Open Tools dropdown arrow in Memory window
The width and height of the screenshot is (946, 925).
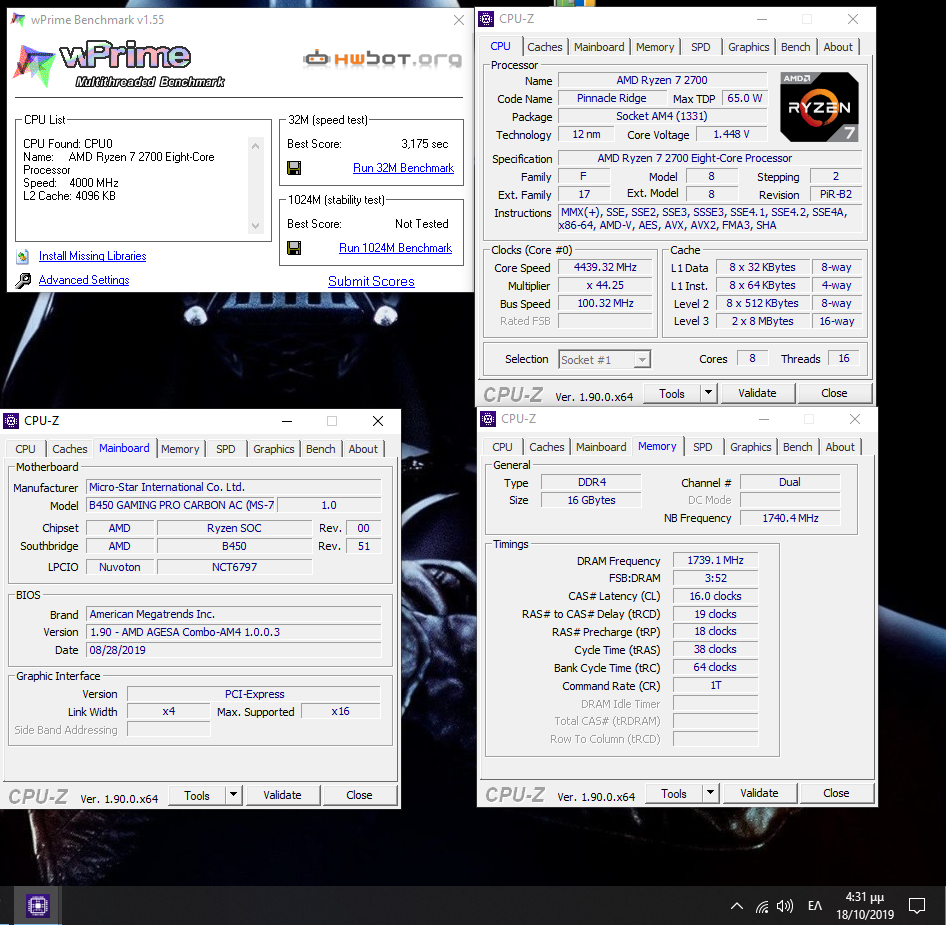point(710,793)
